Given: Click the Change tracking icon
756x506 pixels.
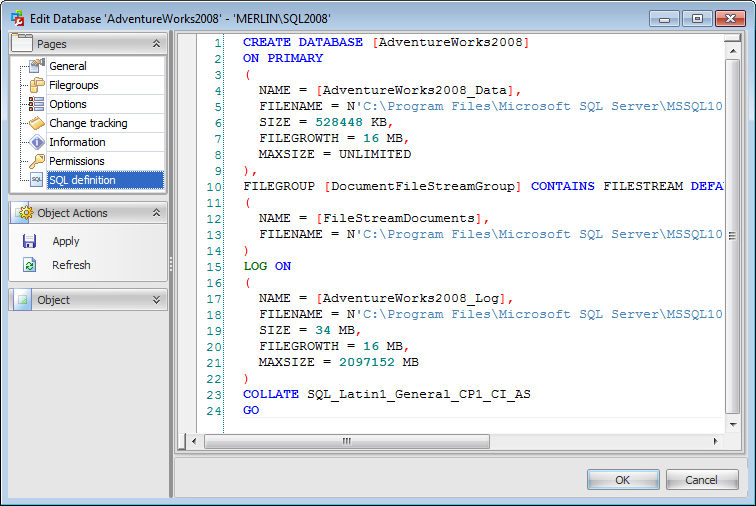Looking at the screenshot, I should [x=37, y=123].
